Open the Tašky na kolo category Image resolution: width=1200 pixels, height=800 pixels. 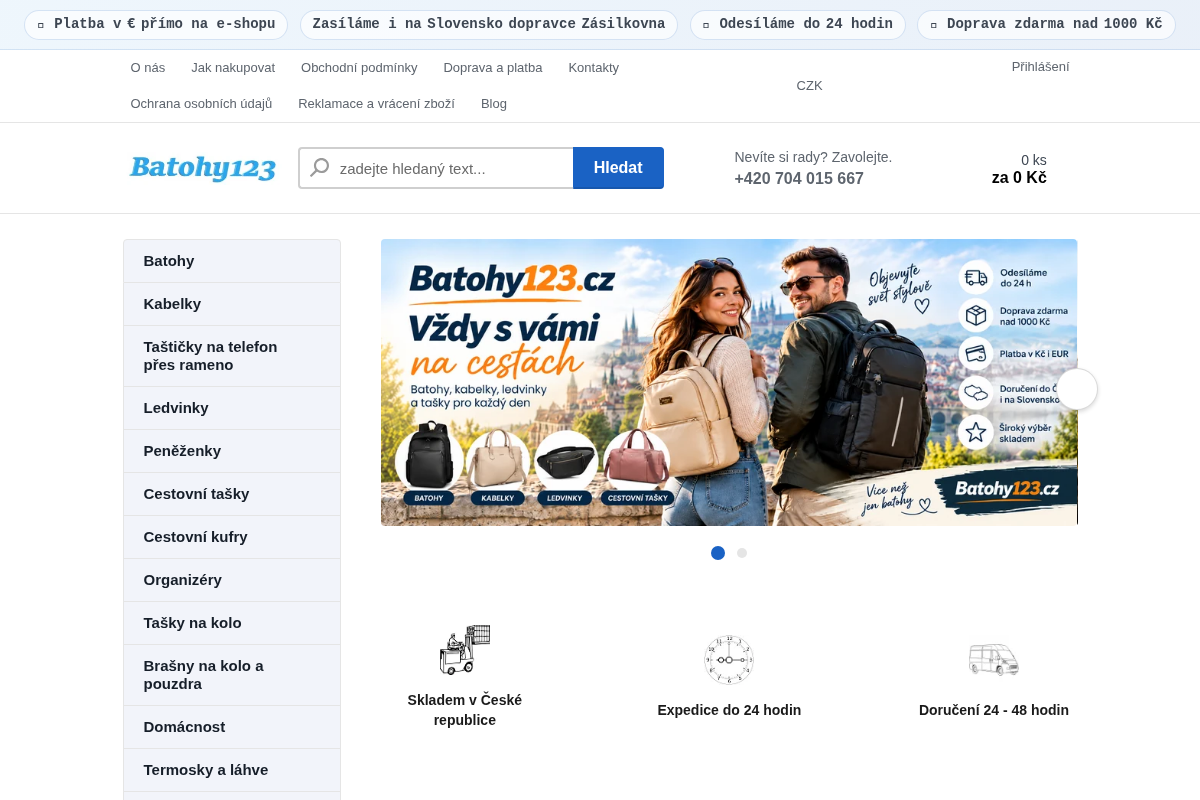232,623
